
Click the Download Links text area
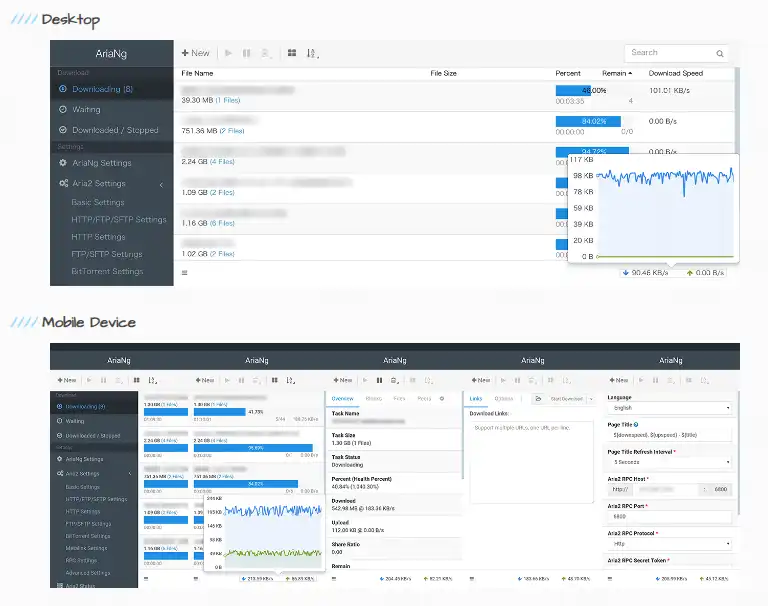tap(532, 462)
